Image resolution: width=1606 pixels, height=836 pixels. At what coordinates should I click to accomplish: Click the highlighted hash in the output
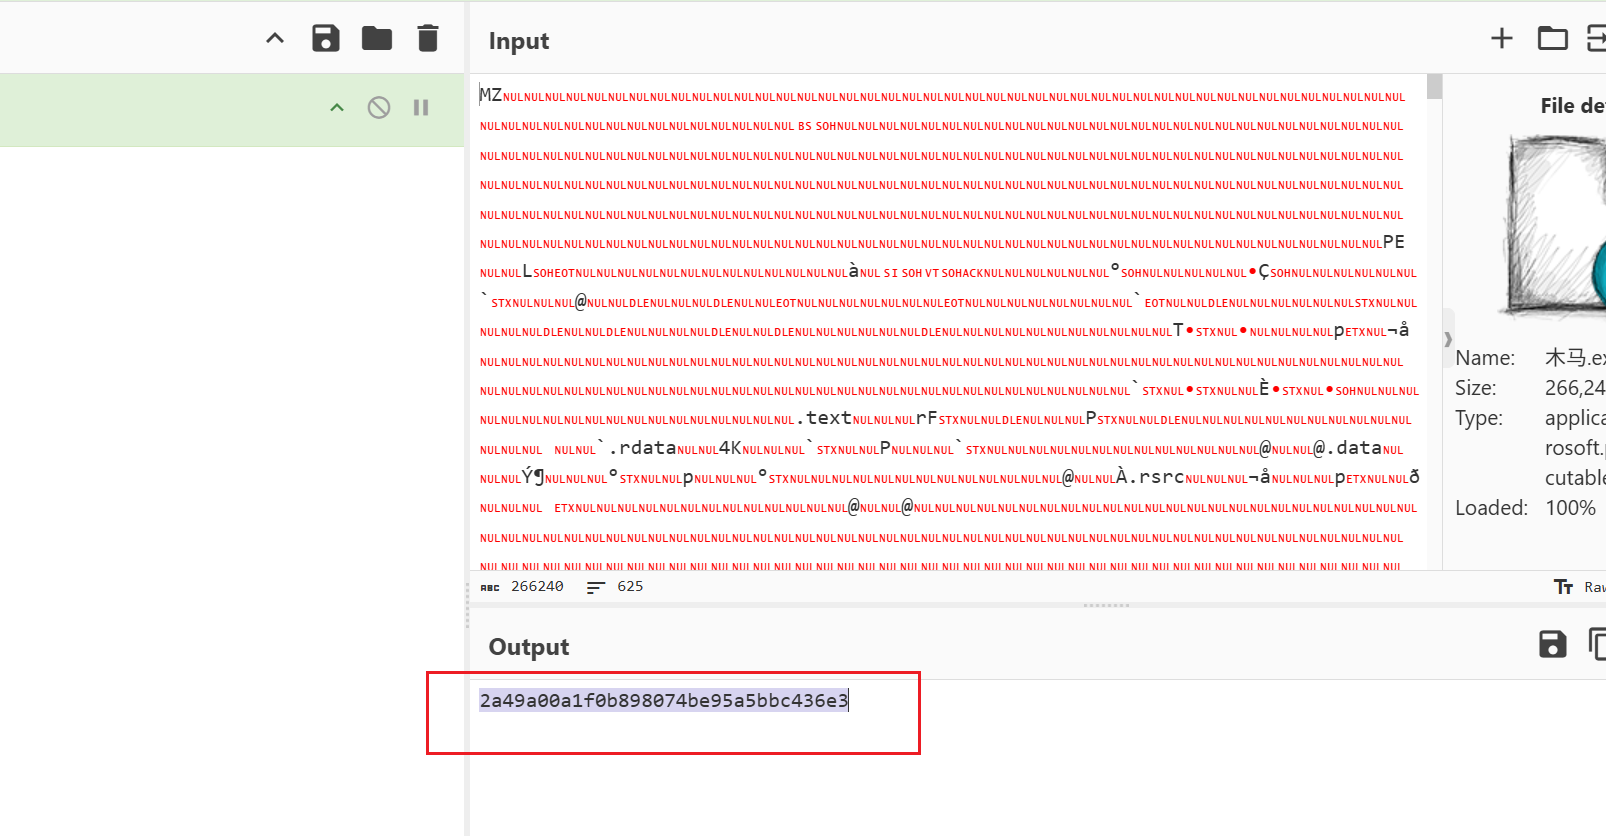click(663, 701)
